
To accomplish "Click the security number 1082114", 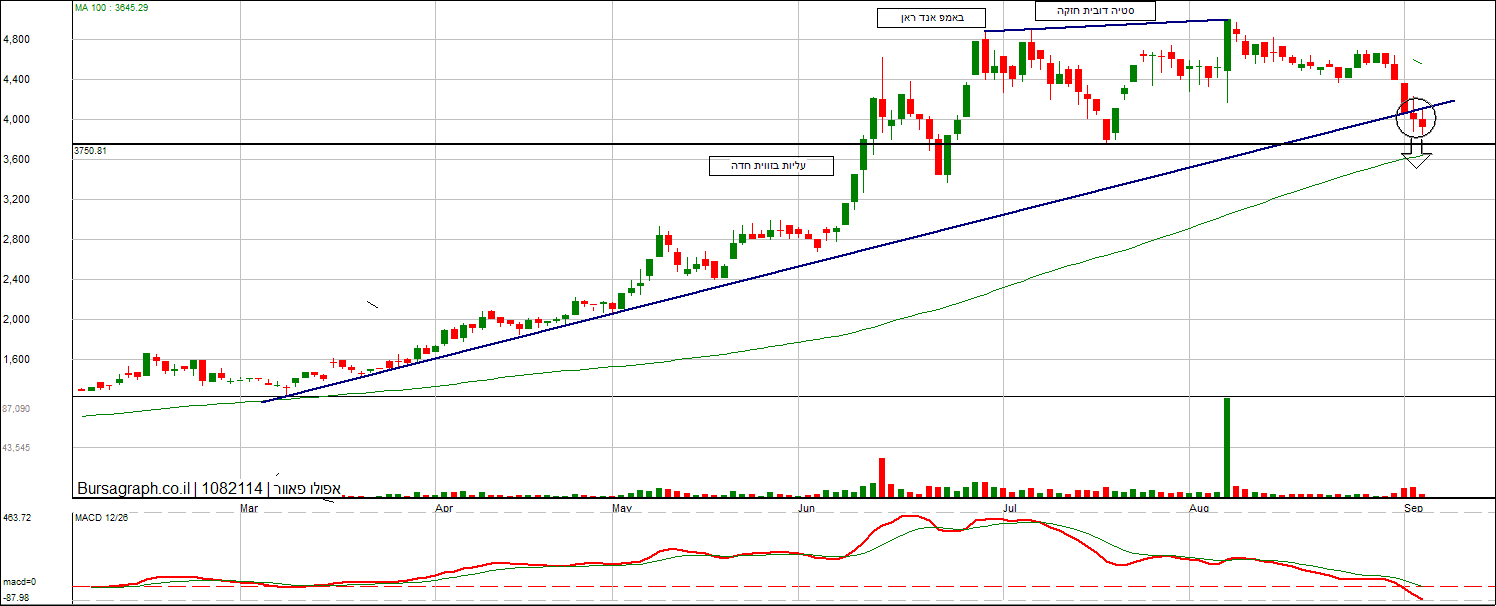I will point(232,489).
